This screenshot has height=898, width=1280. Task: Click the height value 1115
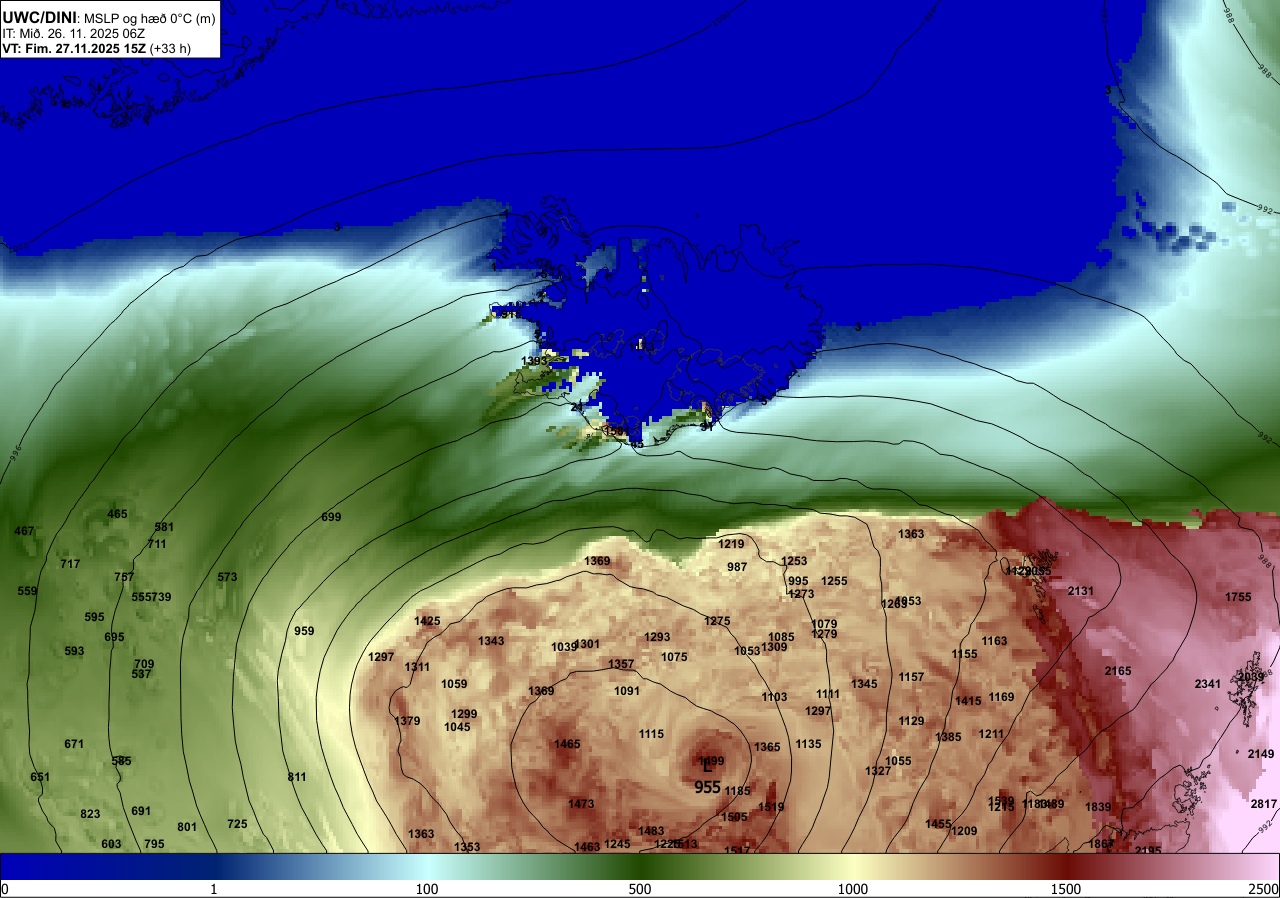(651, 734)
